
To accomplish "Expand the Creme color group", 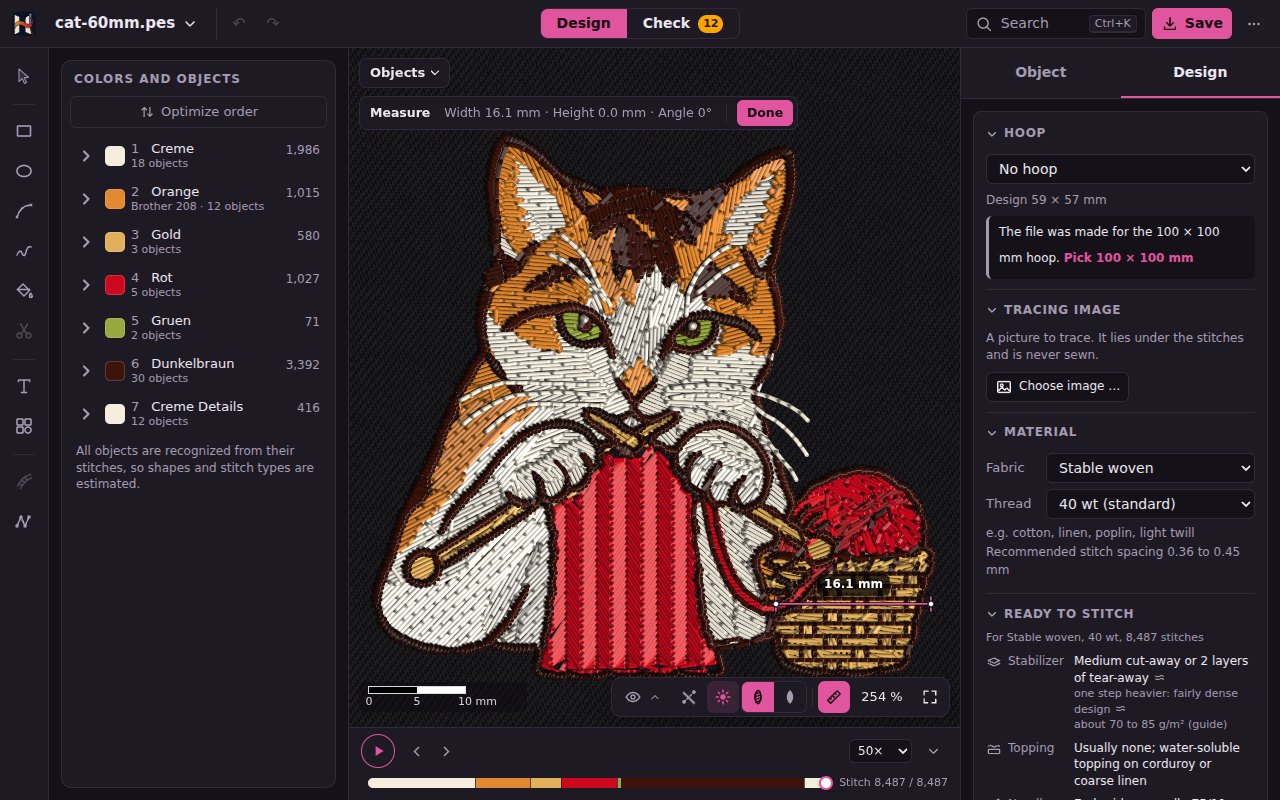I will 86,155.
